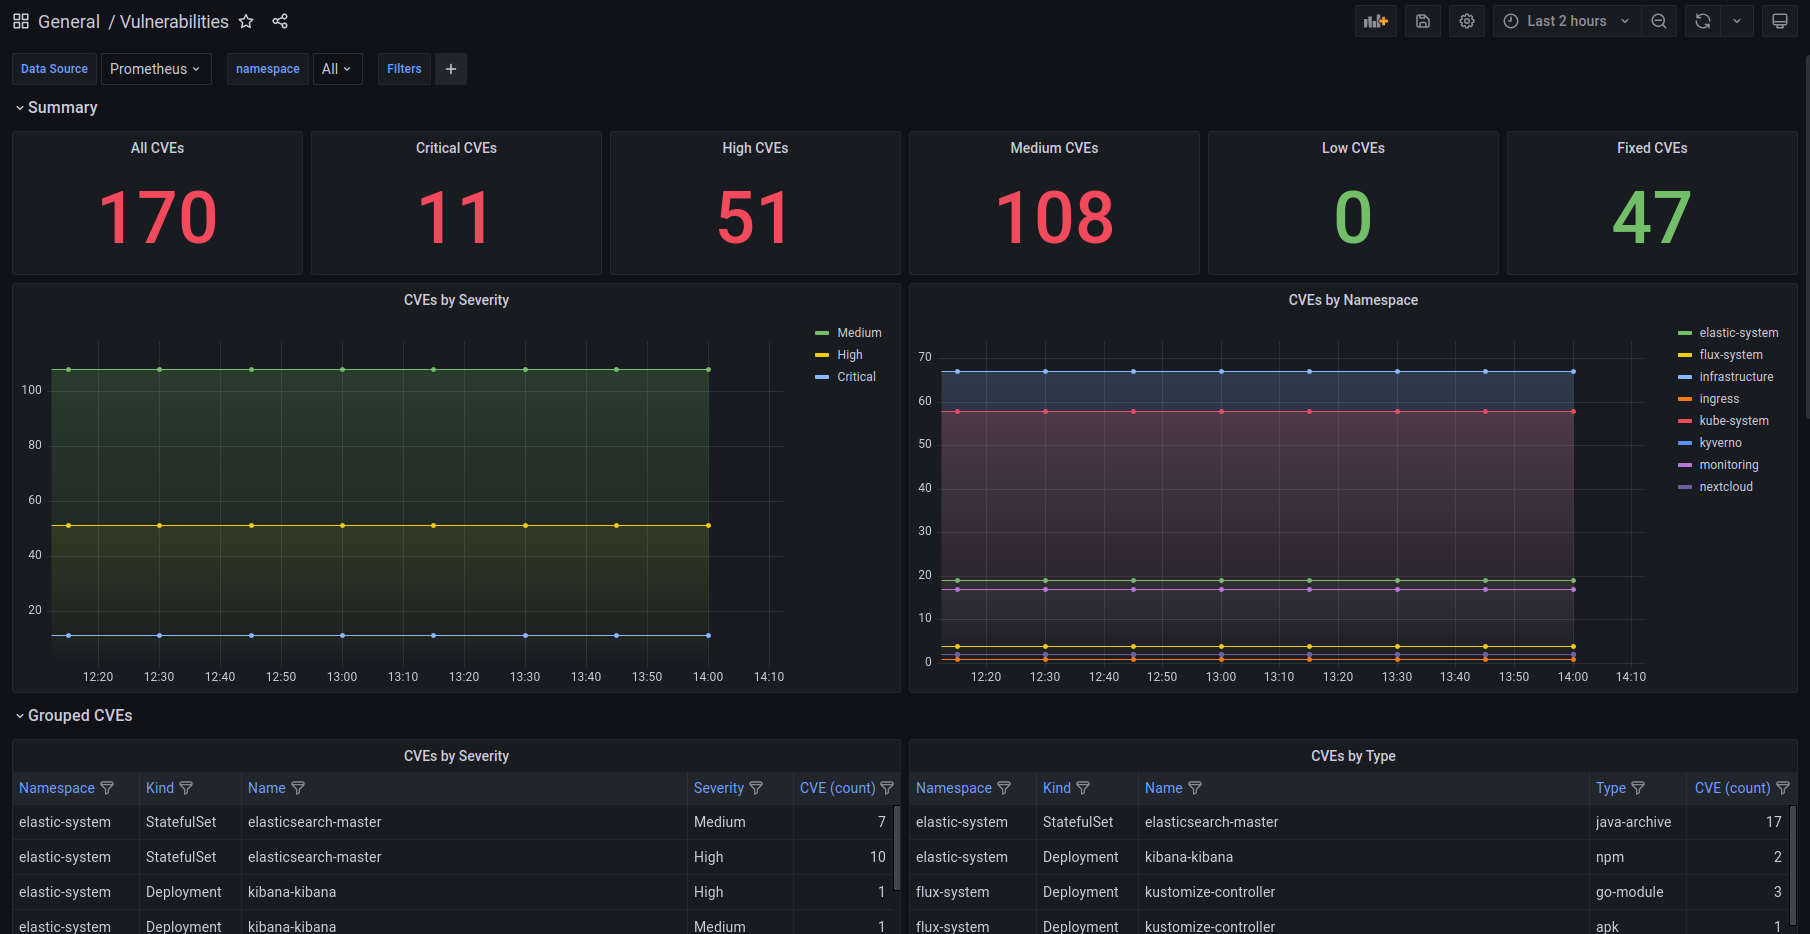Open the dashboard search grid icon
Viewport: 1810px width, 934px height.
tap(21, 21)
